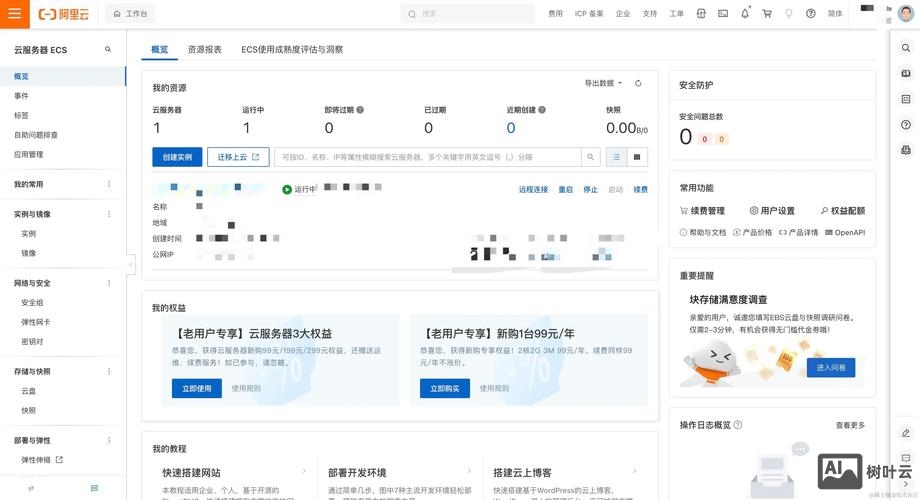920x500 pixels.
Task: Click the 进入问卷 button
Action: 831,367
